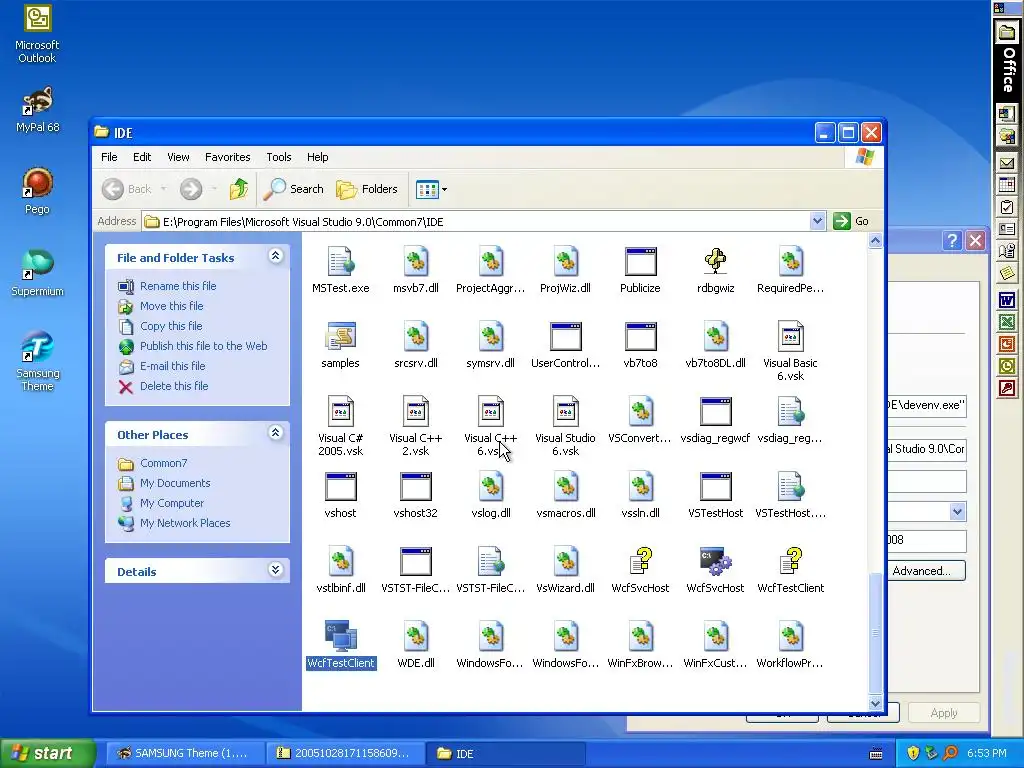Select the VSTestHost application icon

715,487
